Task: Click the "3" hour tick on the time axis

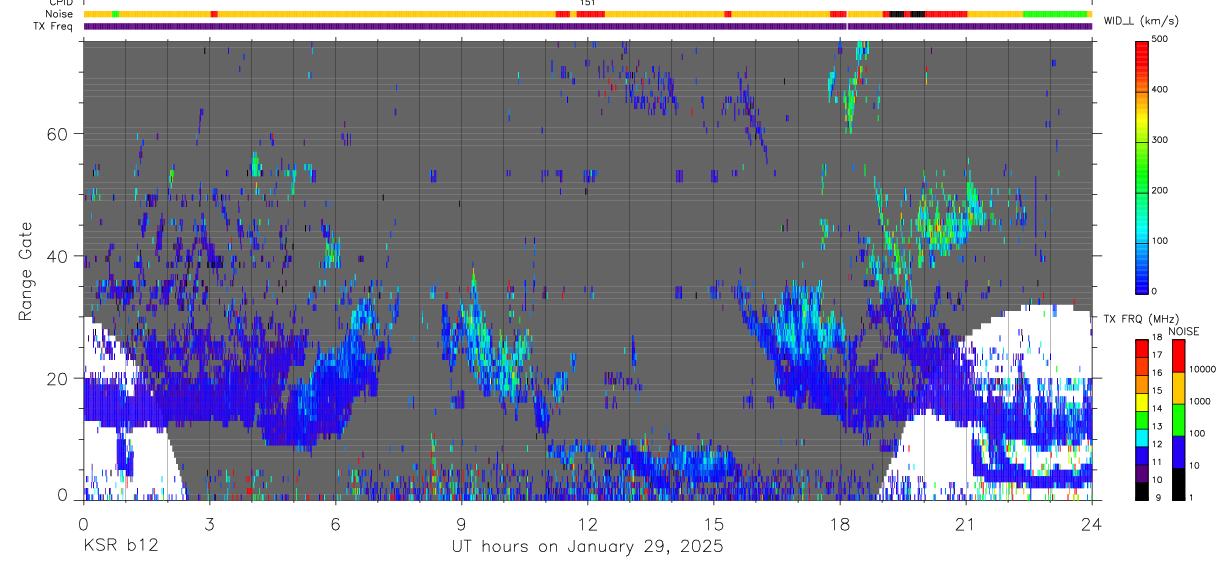Action: click(209, 523)
